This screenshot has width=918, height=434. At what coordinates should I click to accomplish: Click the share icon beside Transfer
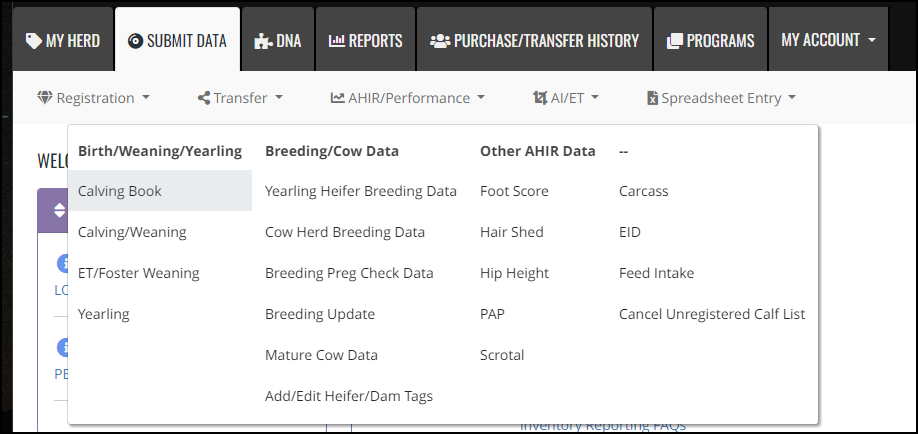tap(204, 98)
